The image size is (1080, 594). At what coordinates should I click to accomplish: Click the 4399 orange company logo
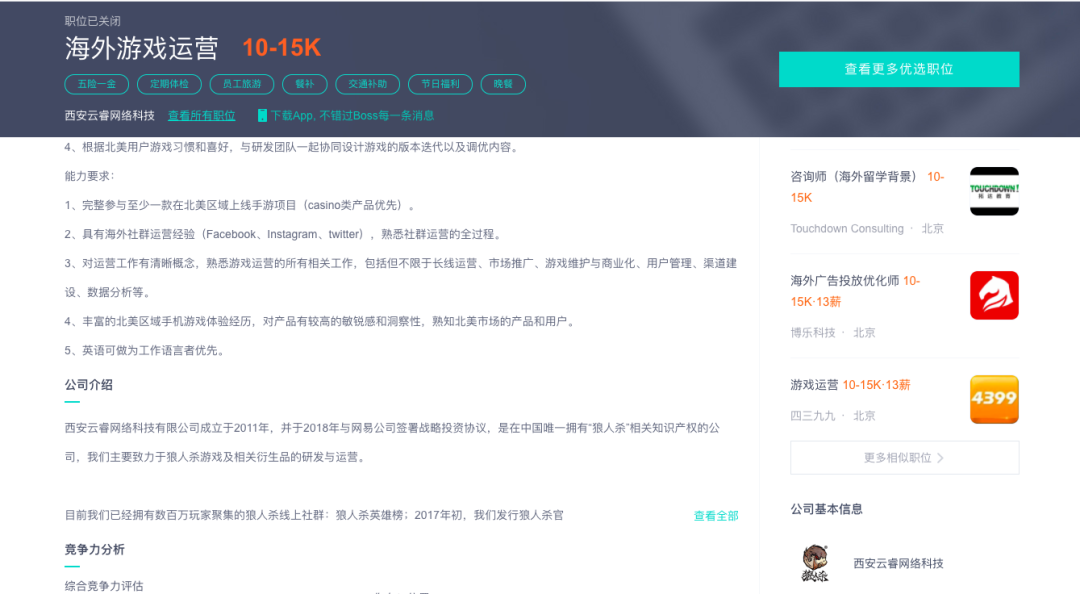click(994, 400)
